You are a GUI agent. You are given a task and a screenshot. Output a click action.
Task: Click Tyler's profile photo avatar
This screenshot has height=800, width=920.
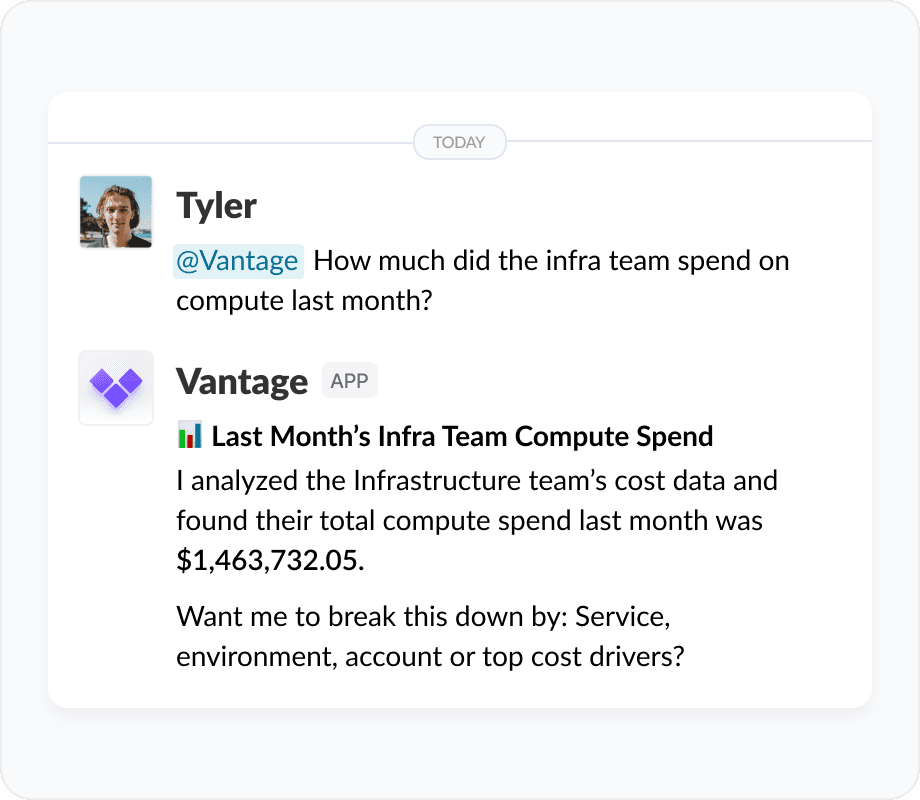[x=116, y=212]
